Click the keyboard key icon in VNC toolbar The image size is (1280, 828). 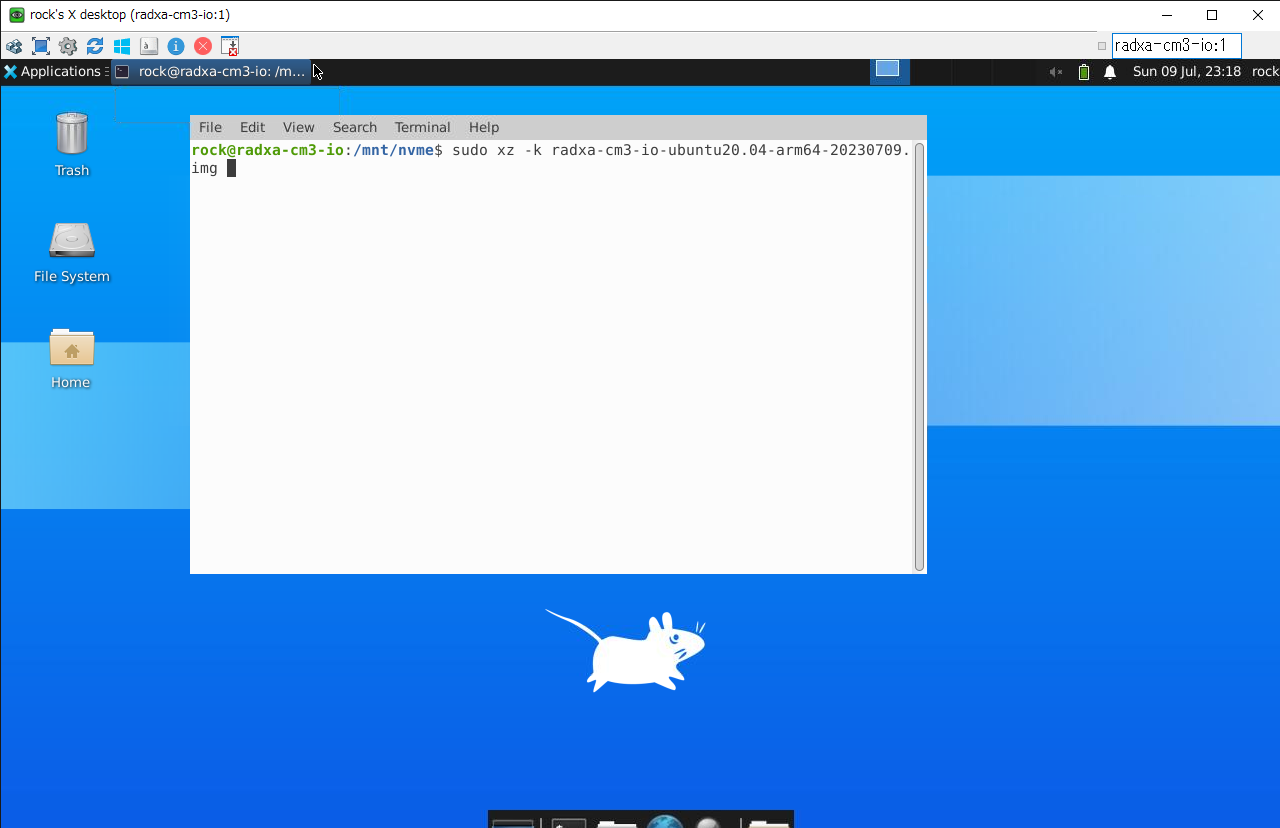(x=149, y=46)
